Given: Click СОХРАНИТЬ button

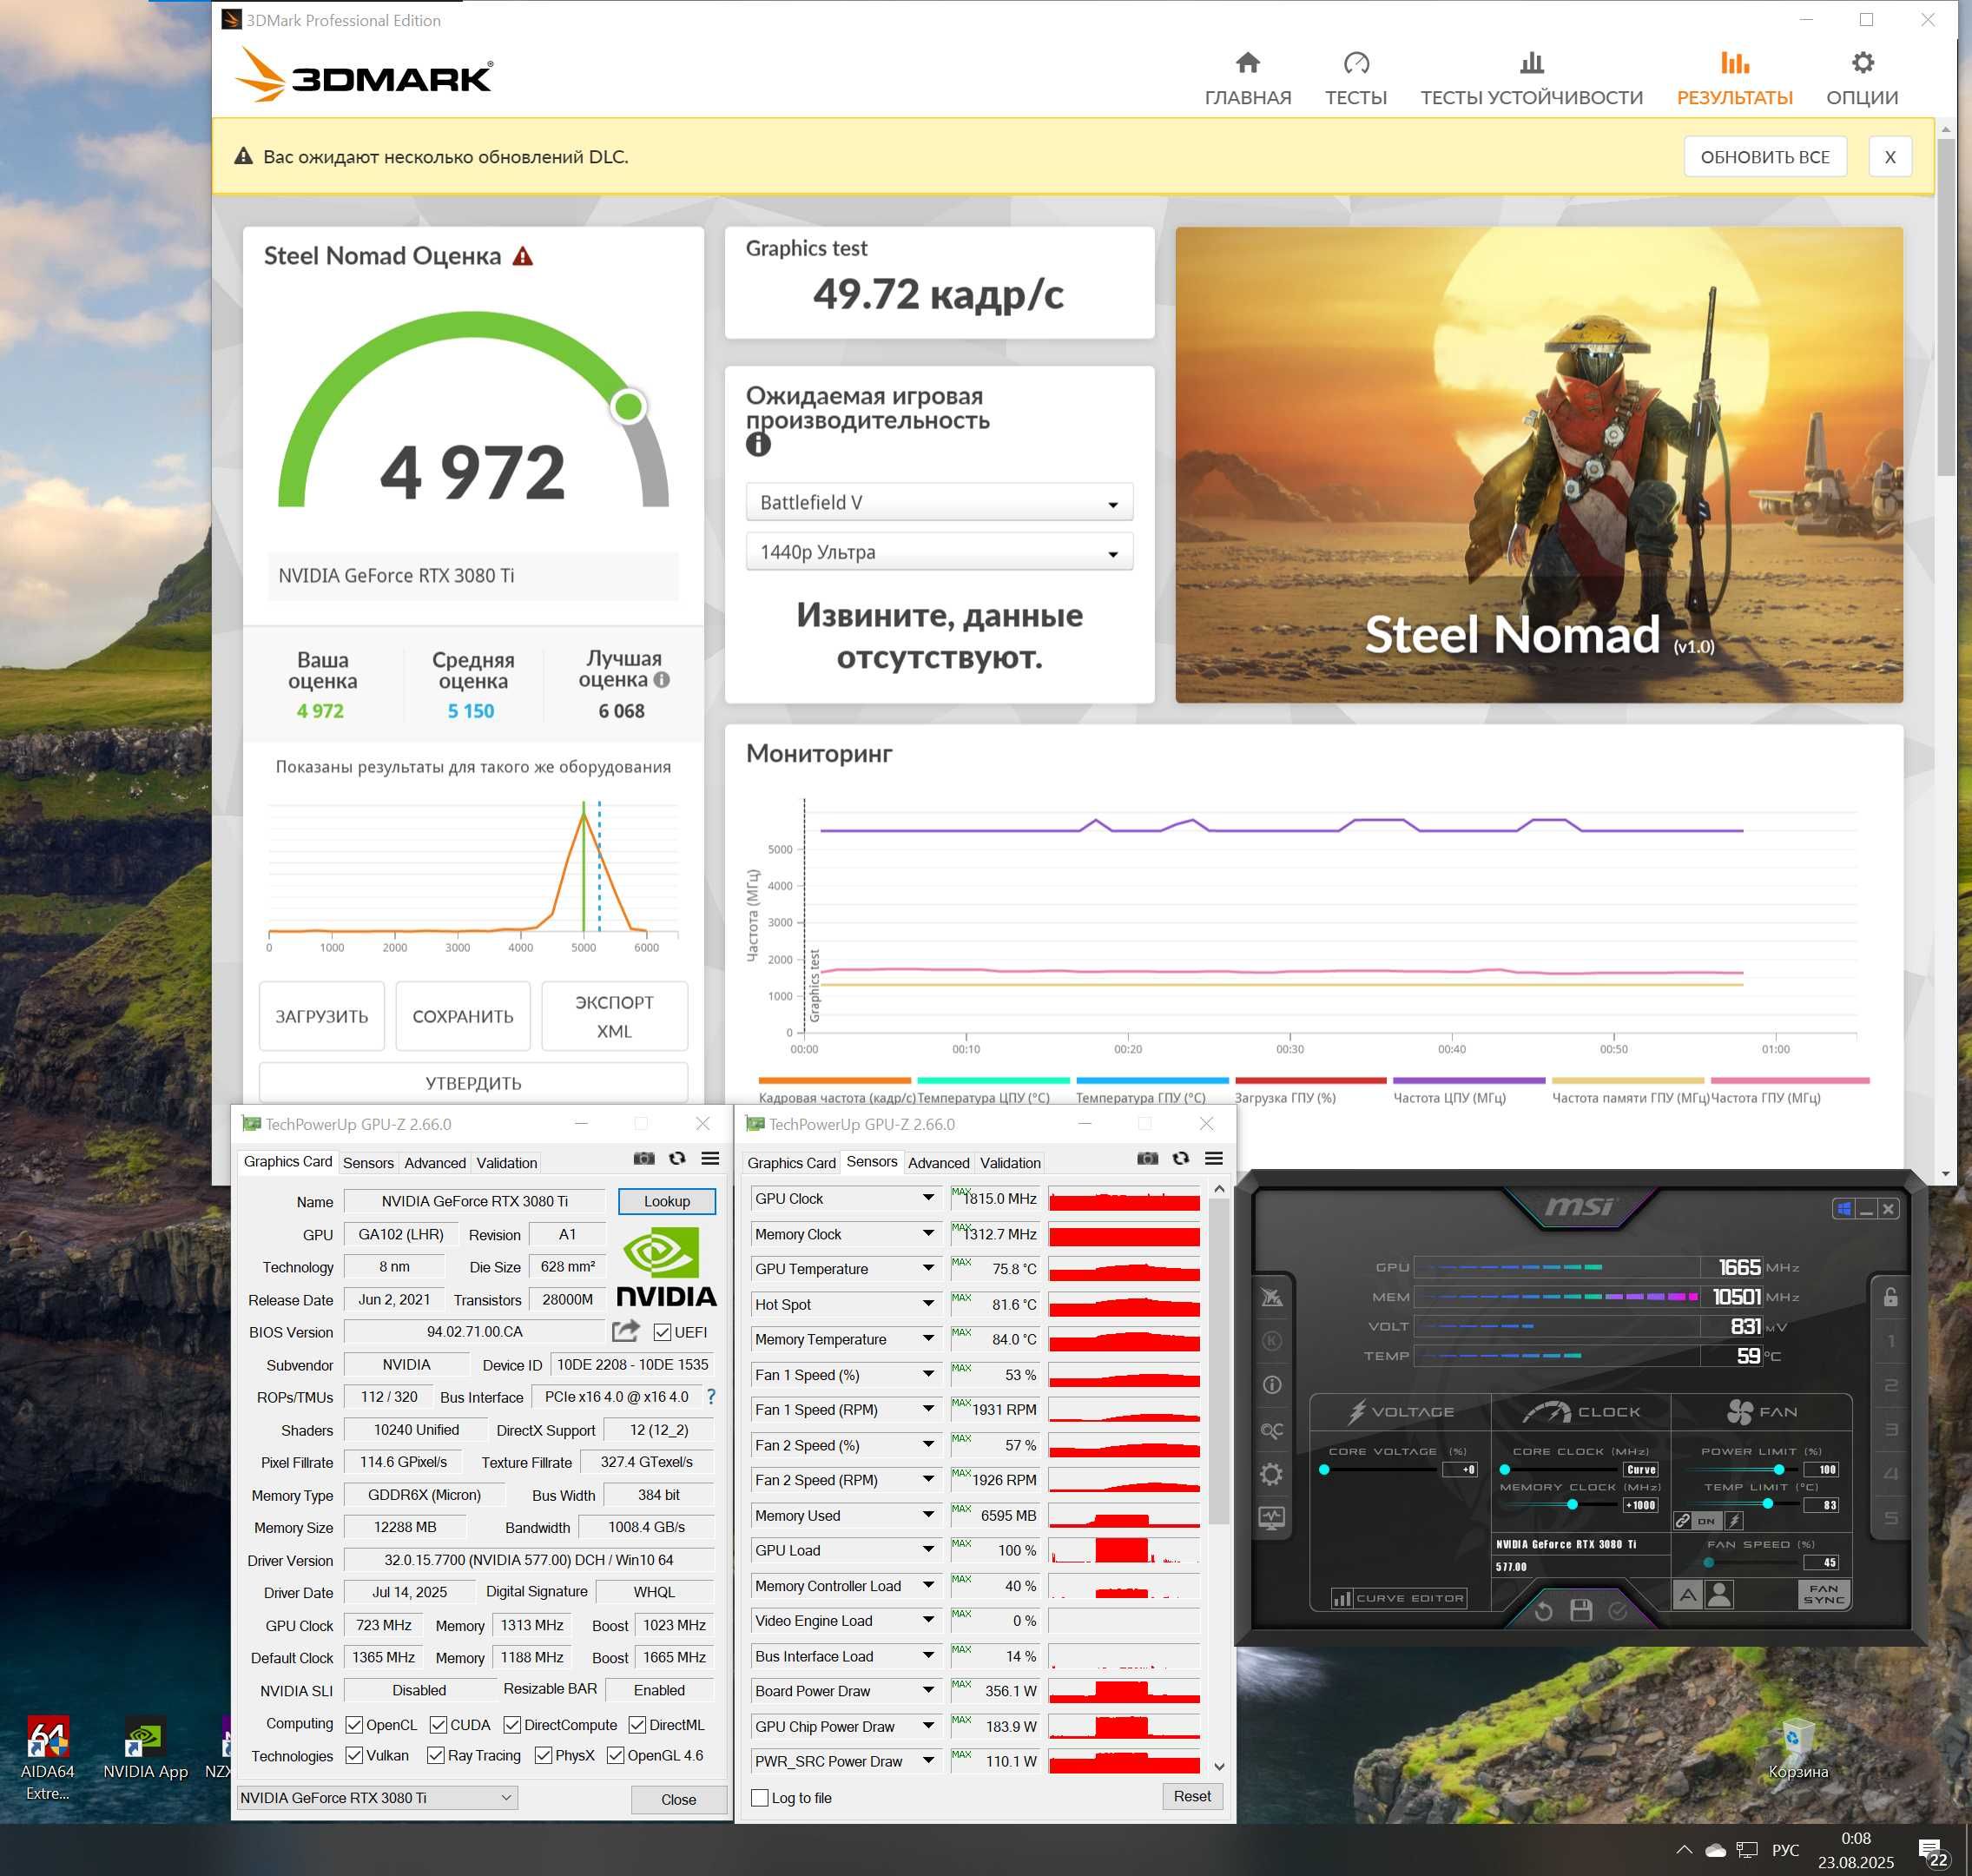Looking at the screenshot, I should click(x=463, y=1016).
